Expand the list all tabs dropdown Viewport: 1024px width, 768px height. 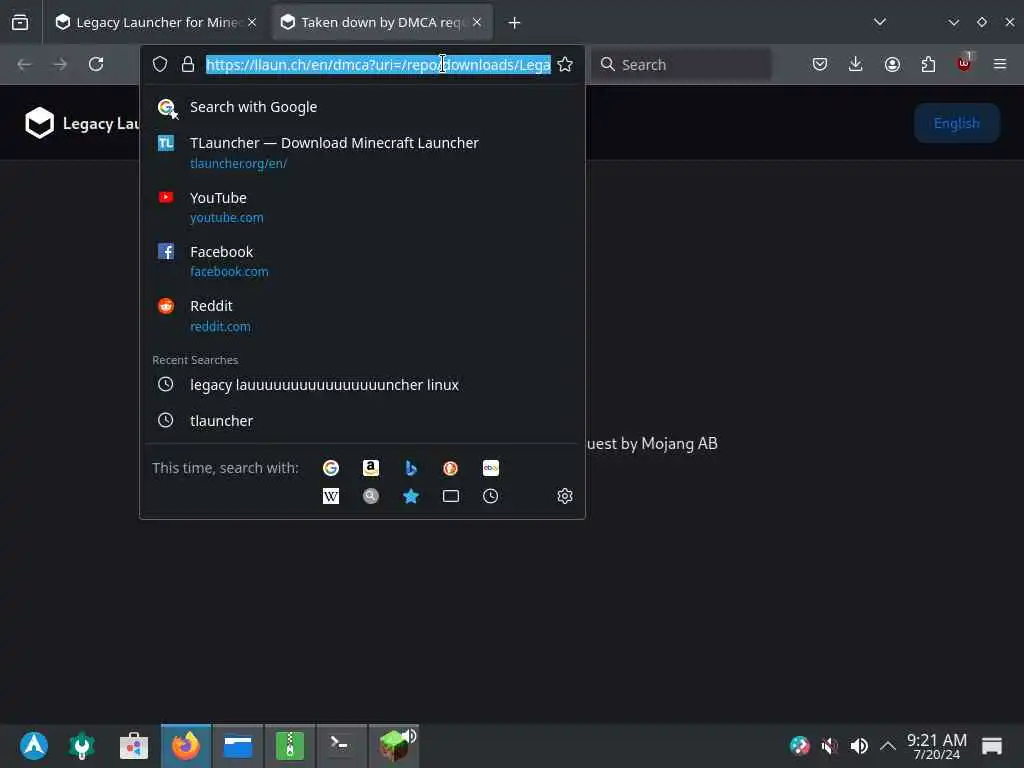tap(880, 22)
